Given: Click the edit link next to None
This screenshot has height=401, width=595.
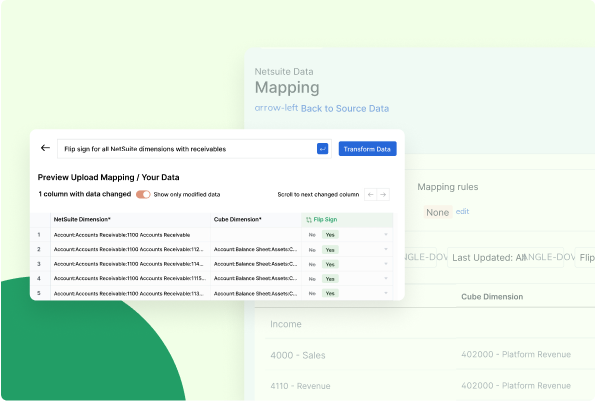Looking at the screenshot, I should (462, 211).
